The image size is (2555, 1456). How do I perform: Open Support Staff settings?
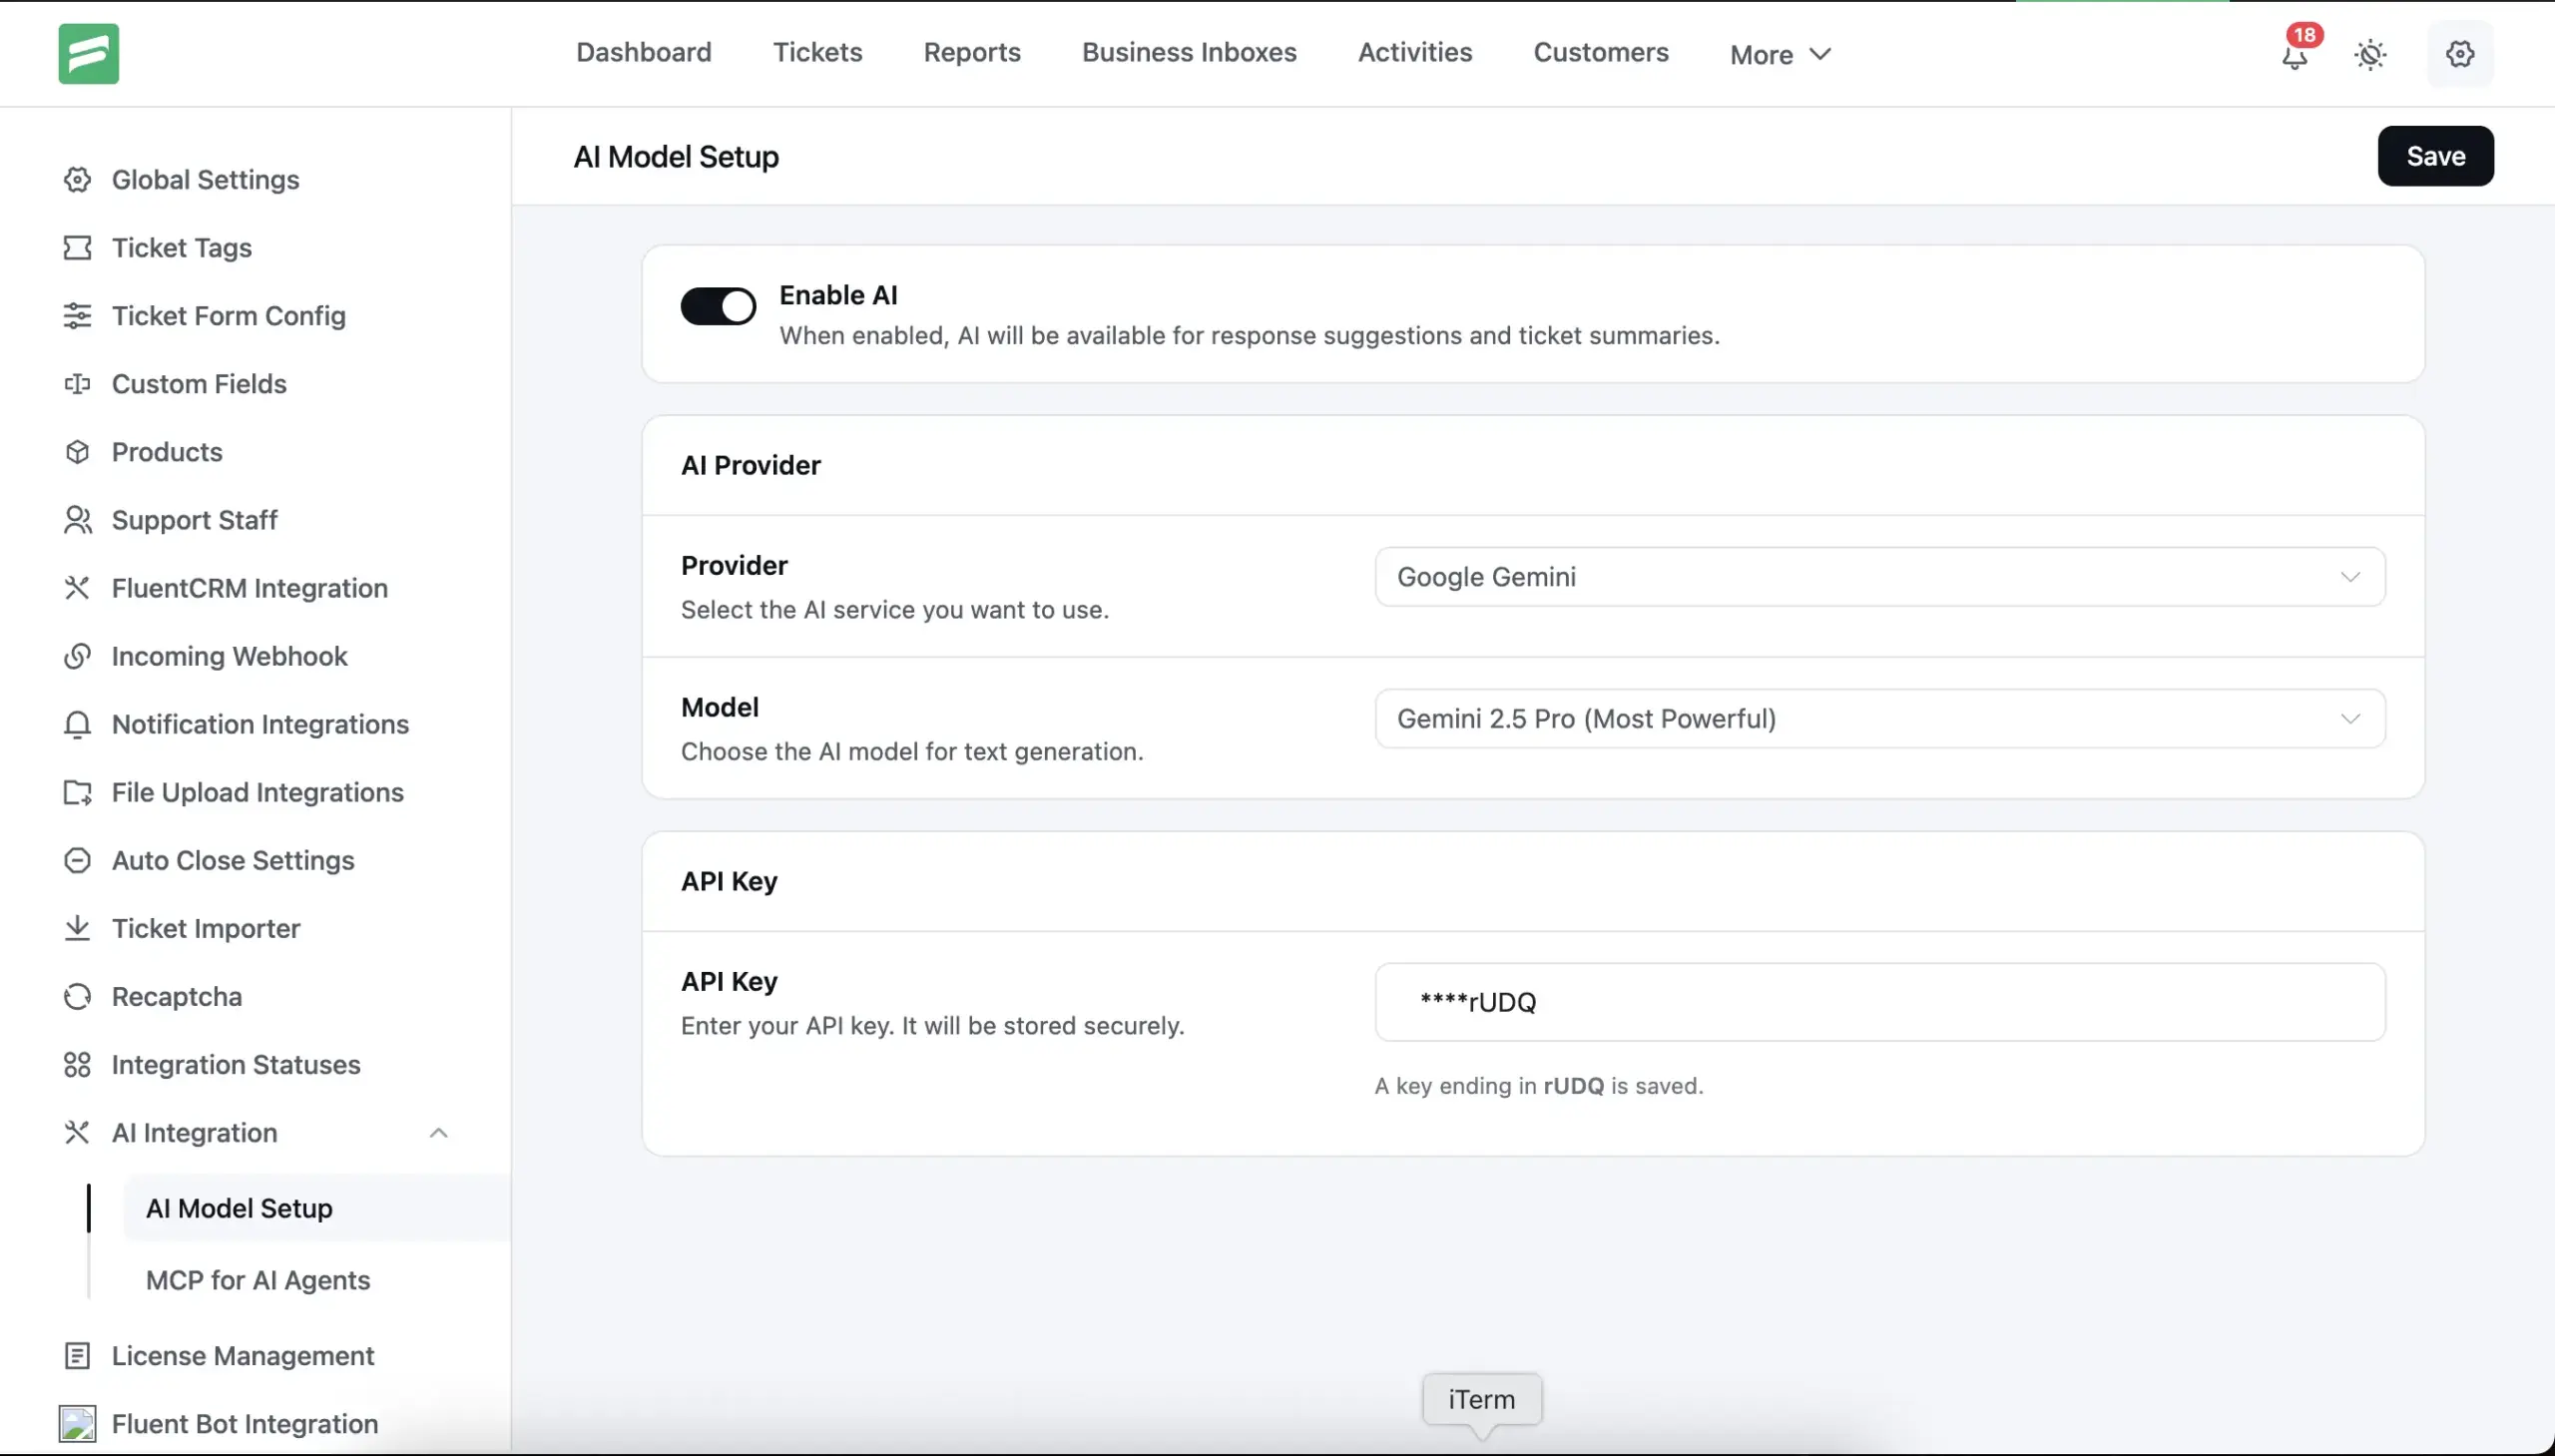[x=194, y=520]
